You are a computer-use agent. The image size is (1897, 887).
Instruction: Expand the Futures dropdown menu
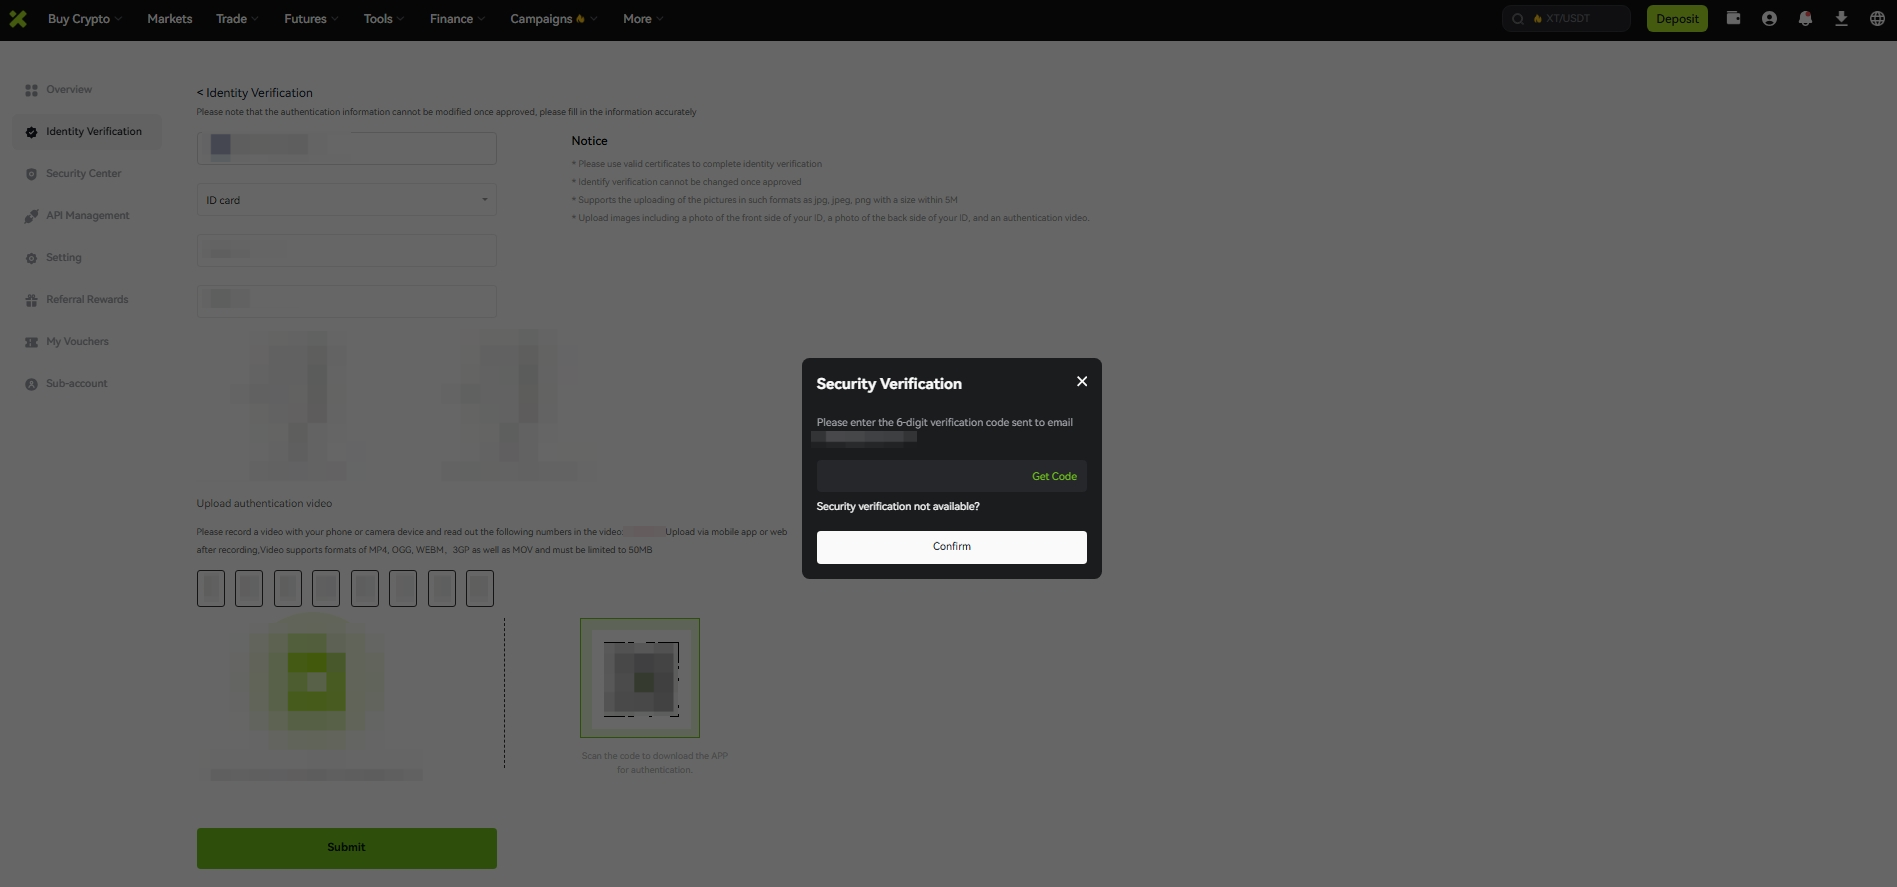(311, 19)
